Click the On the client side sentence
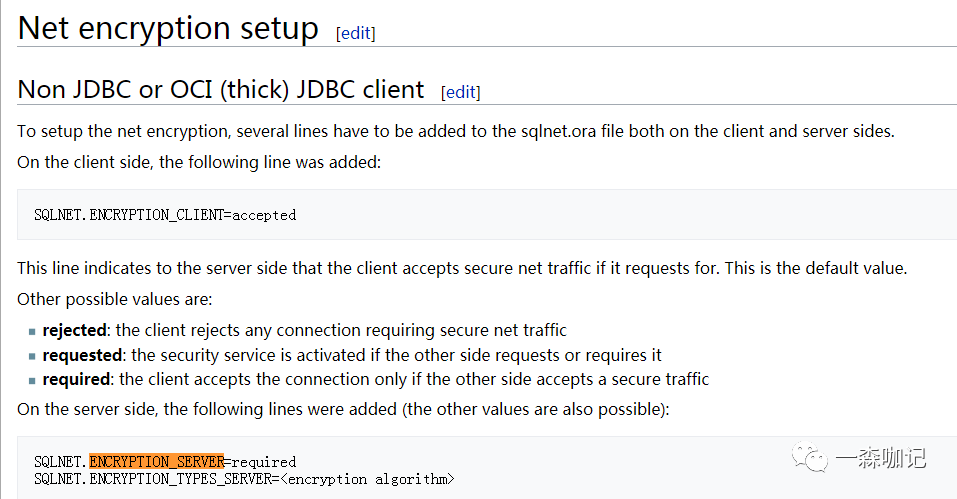The width and height of the screenshot is (957, 499). tap(199, 162)
